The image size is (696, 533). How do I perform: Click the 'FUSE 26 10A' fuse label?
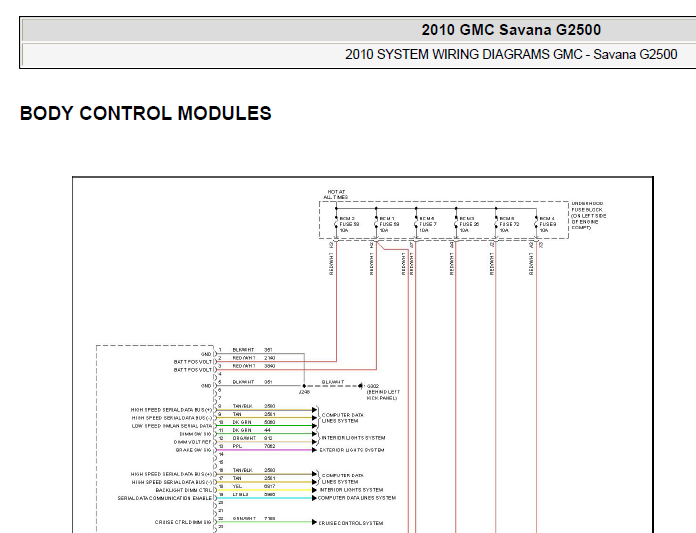point(469,227)
